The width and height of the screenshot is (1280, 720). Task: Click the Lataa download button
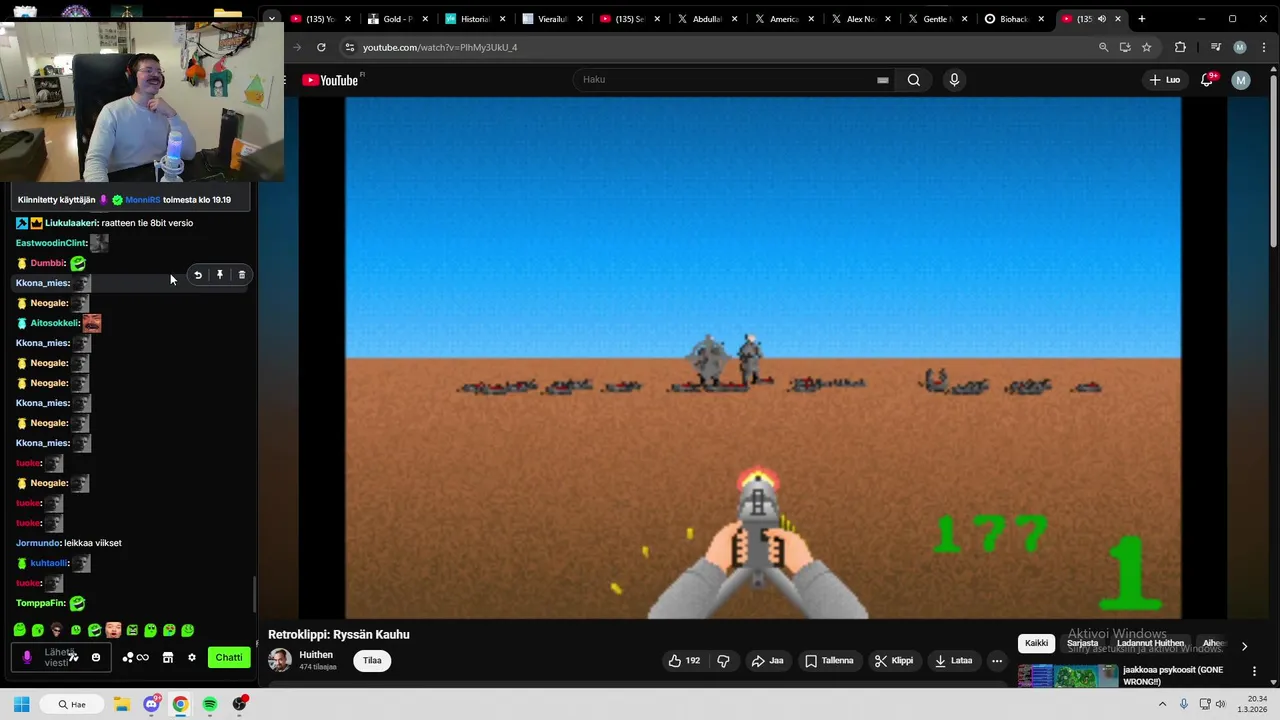pyautogui.click(x=953, y=661)
